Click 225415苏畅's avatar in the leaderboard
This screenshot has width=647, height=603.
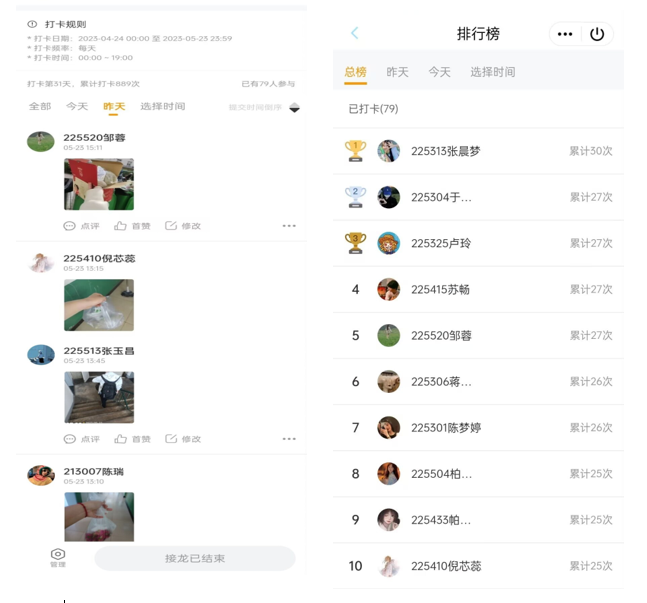tap(389, 289)
